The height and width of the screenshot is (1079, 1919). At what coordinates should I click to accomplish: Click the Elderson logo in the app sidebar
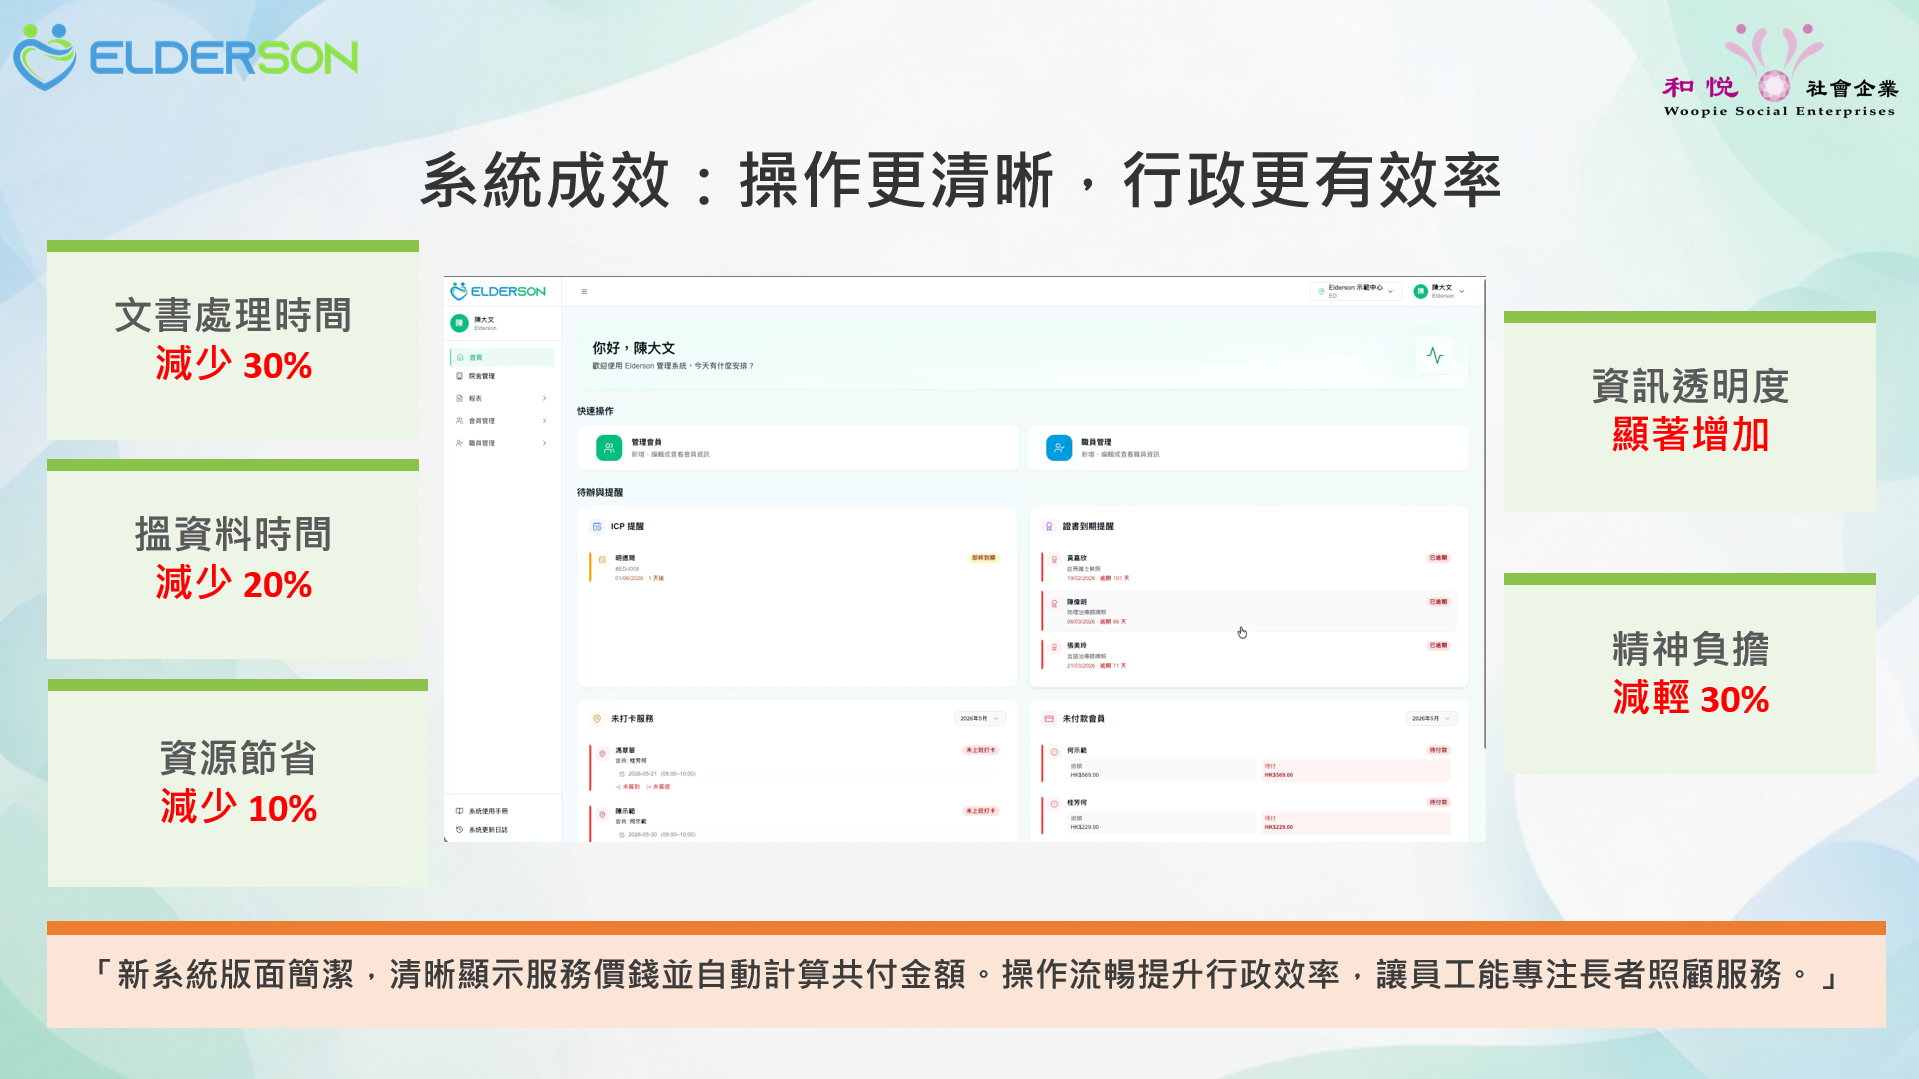[x=498, y=291]
